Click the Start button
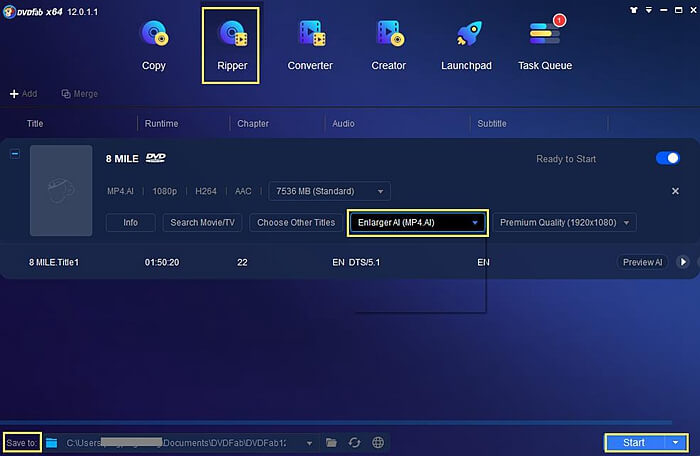Screen dimensions: 700x456 point(634,443)
